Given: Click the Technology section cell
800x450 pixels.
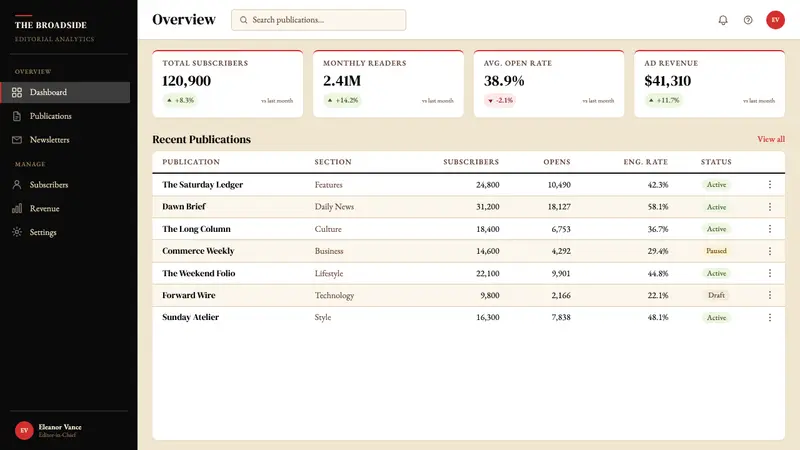Looking at the screenshot, I should [334, 295].
